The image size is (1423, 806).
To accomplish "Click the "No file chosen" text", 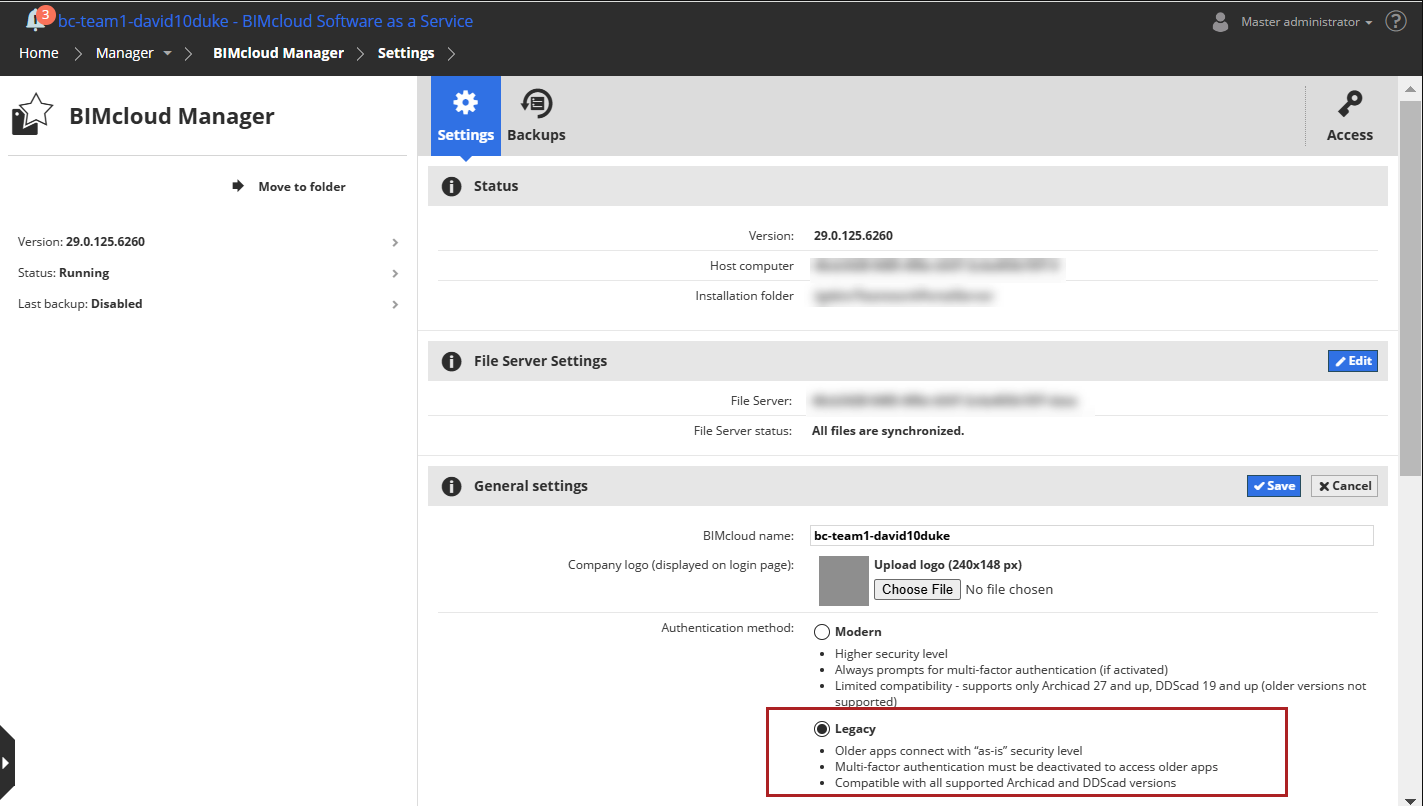I will (1009, 590).
